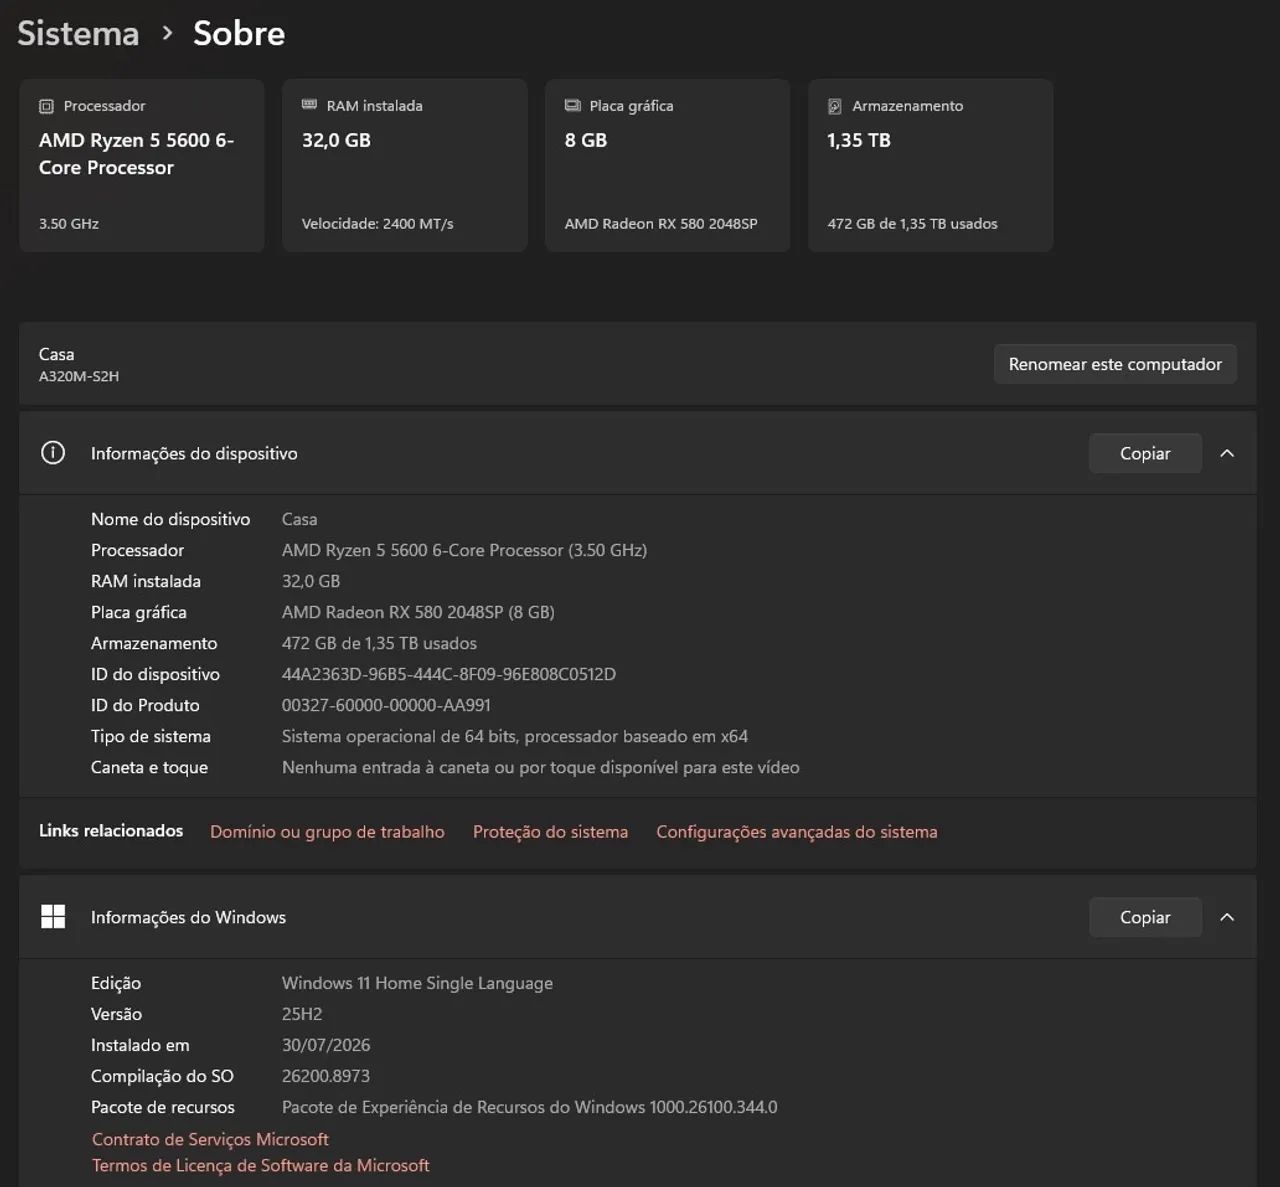Image resolution: width=1280 pixels, height=1187 pixels.
Task: Go back to Sistema in breadcrumb
Action: tap(78, 33)
